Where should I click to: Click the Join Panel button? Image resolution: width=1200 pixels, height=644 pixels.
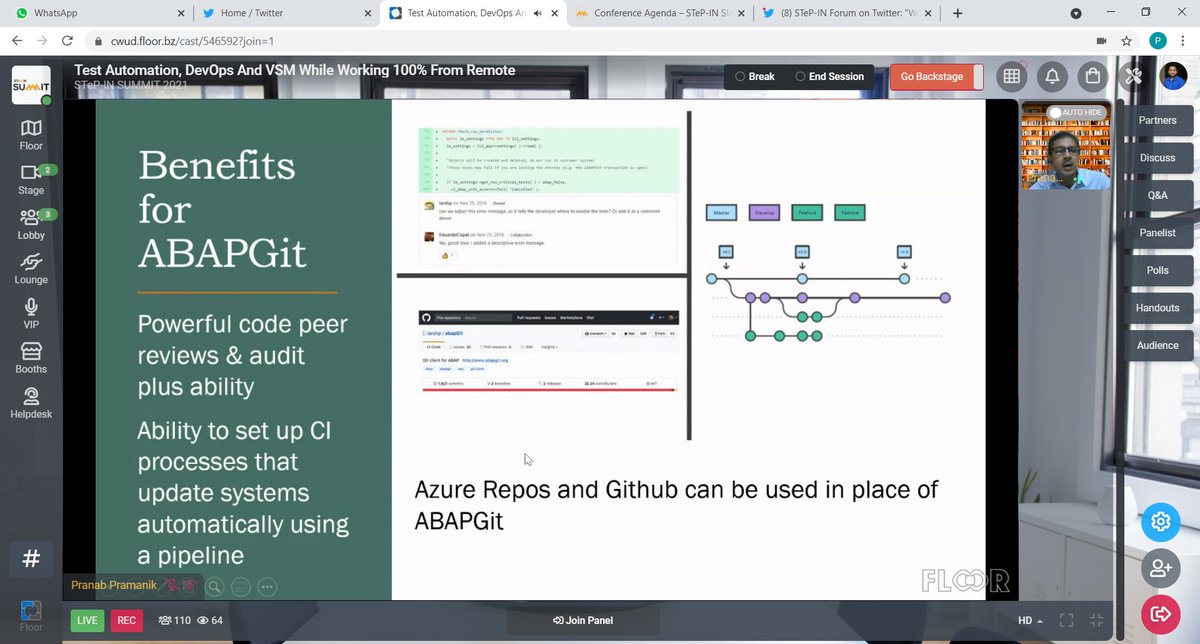pyautogui.click(x=583, y=621)
